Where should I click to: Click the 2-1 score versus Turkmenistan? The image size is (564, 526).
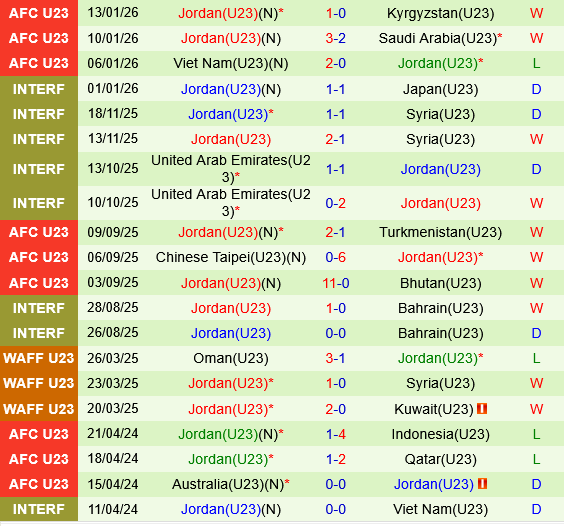click(336, 232)
